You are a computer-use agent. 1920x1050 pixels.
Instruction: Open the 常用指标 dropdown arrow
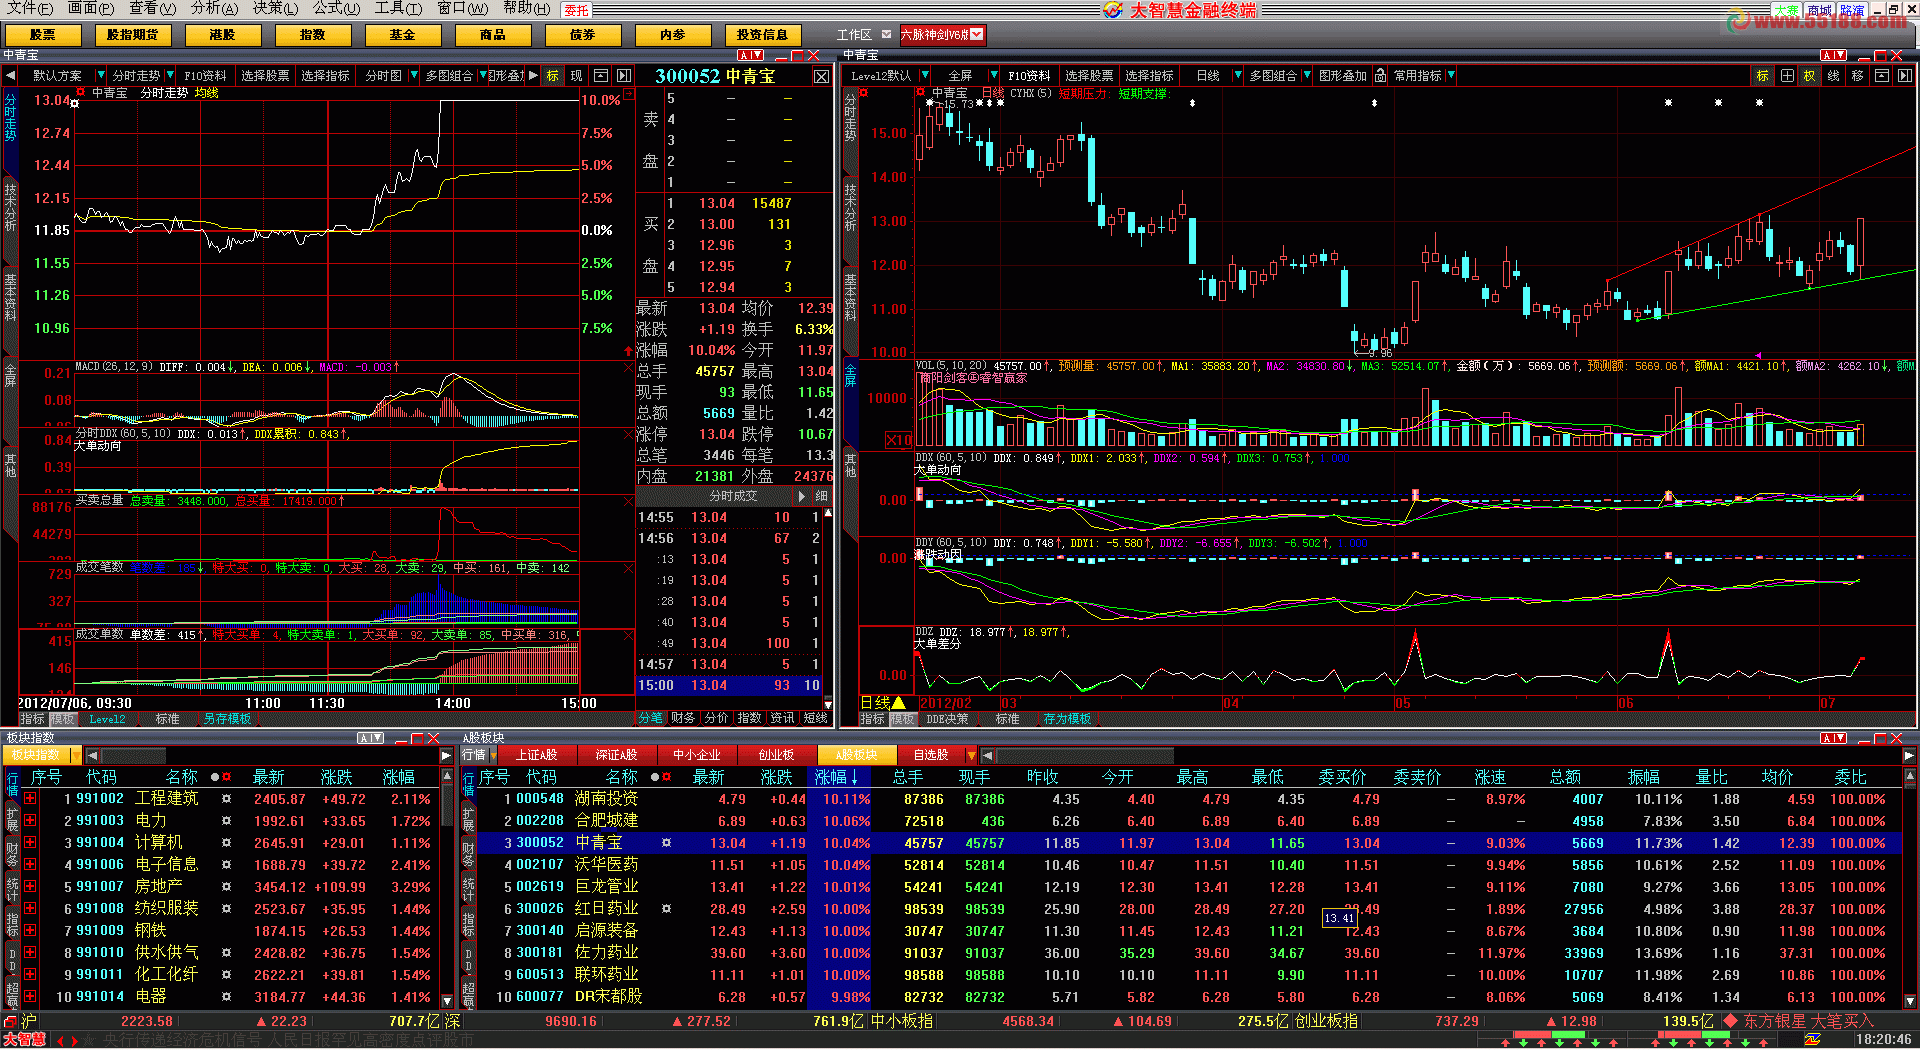pos(1451,76)
